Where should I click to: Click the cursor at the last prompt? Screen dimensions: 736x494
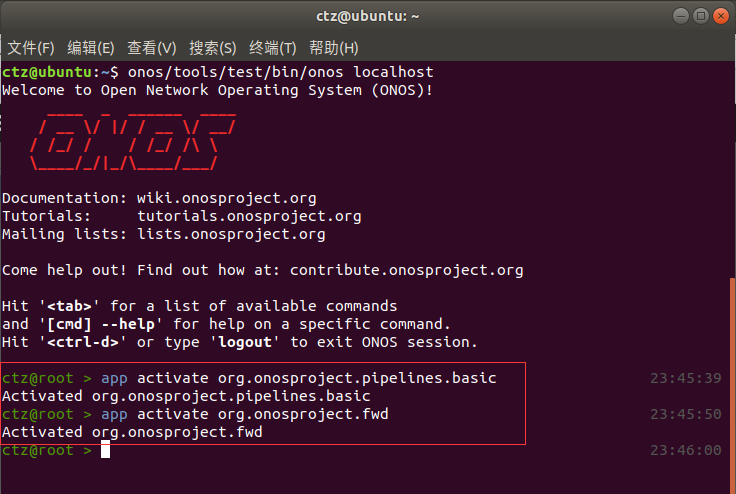click(105, 451)
